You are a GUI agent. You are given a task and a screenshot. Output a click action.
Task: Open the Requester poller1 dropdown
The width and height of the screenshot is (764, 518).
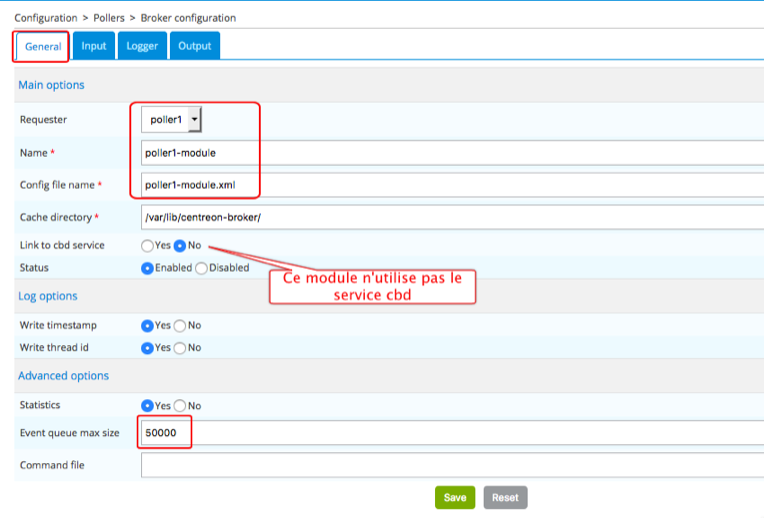[x=171, y=120]
